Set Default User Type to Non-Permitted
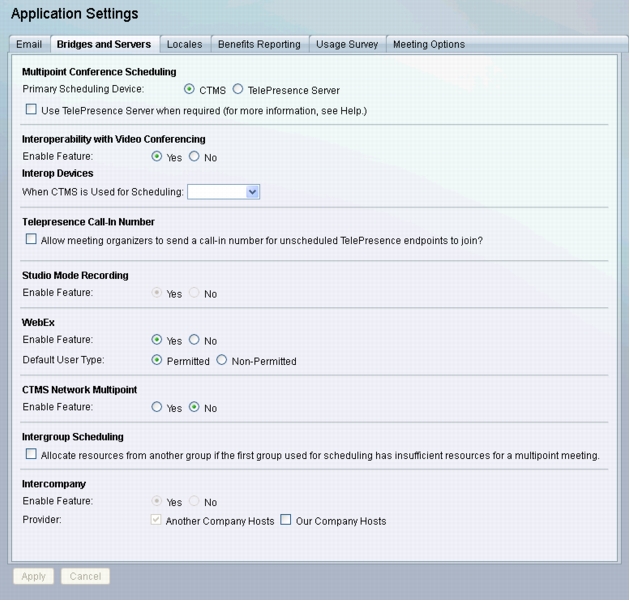The height and width of the screenshot is (614, 630). [222, 360]
